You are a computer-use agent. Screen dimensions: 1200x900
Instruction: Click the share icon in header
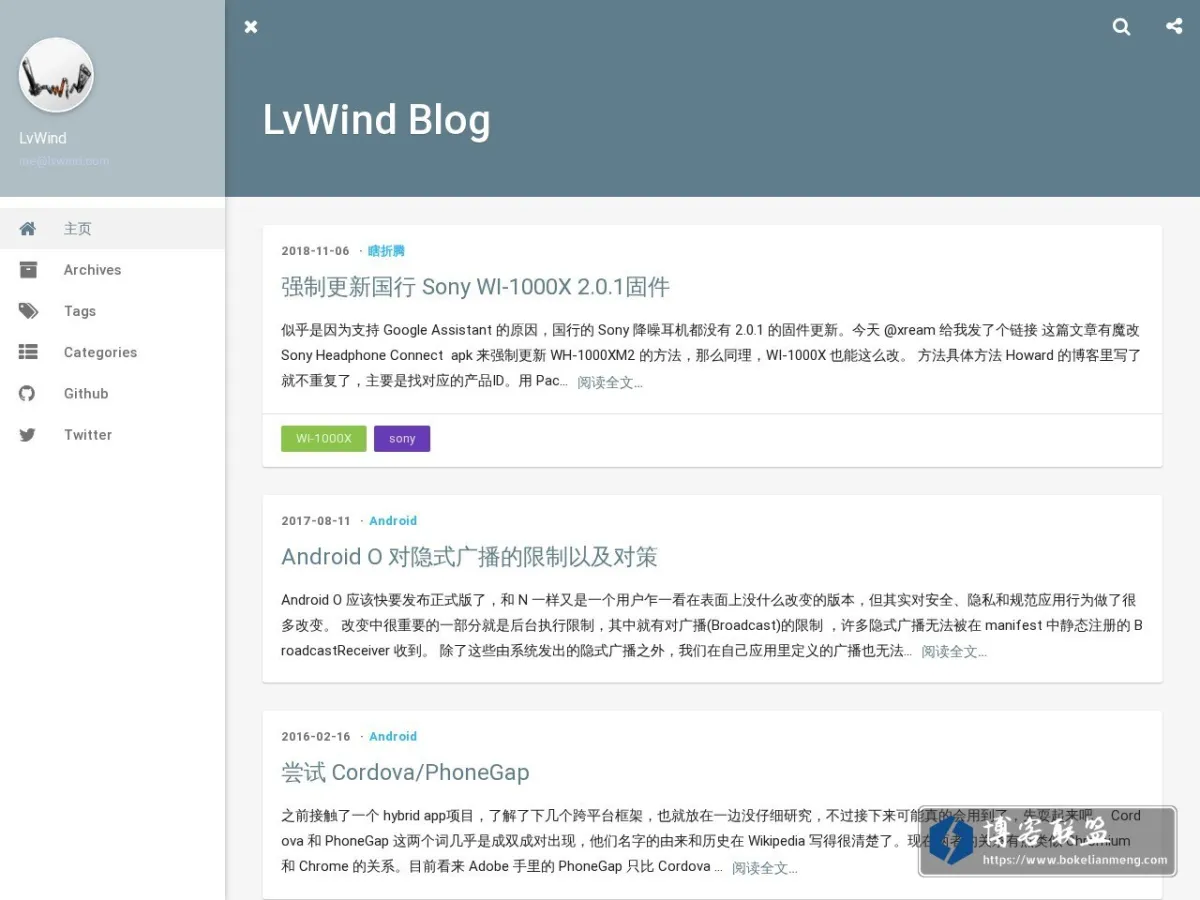(1174, 26)
